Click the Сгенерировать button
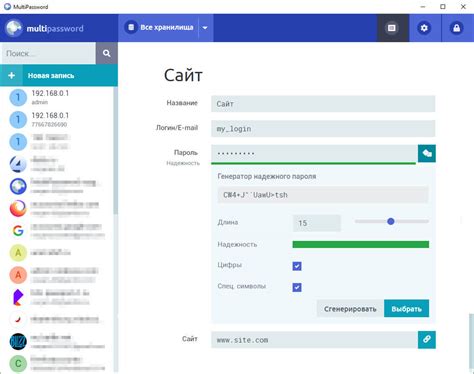The height and width of the screenshot is (374, 474). [x=350, y=309]
